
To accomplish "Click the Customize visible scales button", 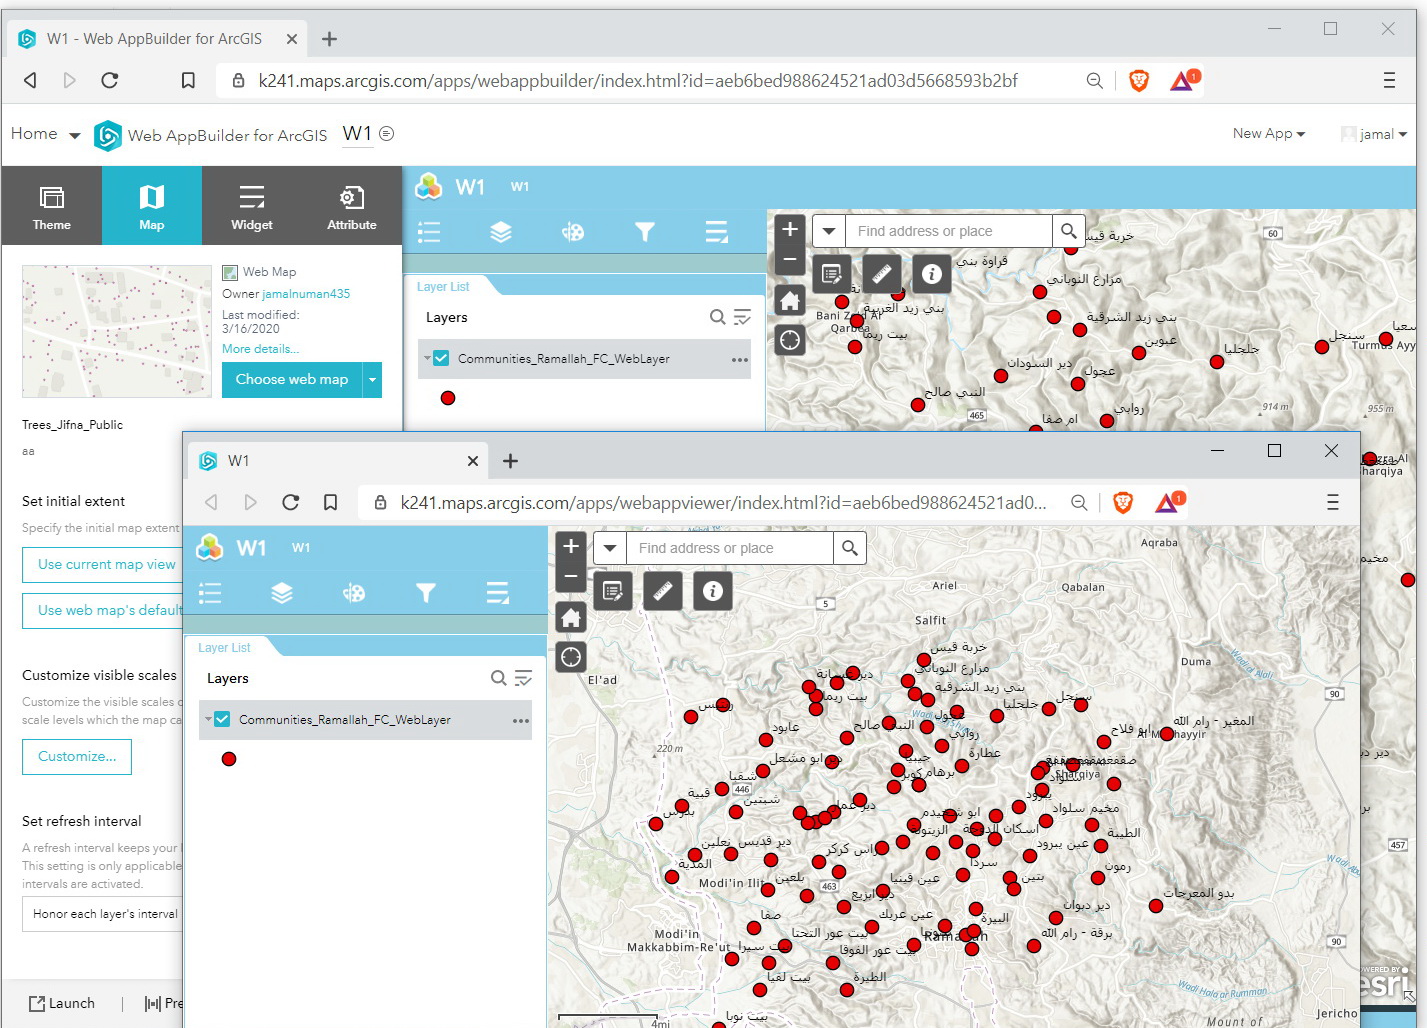I will [77, 757].
